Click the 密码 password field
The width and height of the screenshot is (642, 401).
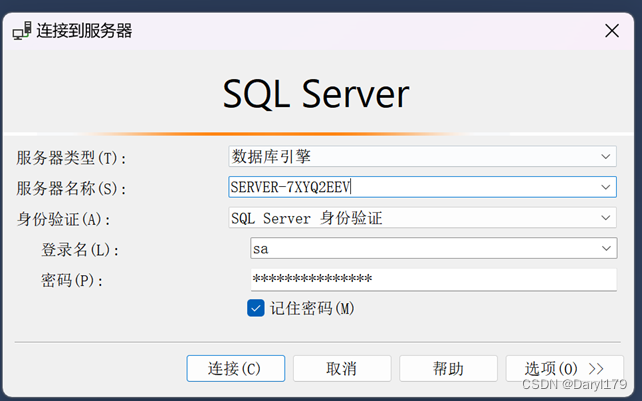[x=434, y=279]
